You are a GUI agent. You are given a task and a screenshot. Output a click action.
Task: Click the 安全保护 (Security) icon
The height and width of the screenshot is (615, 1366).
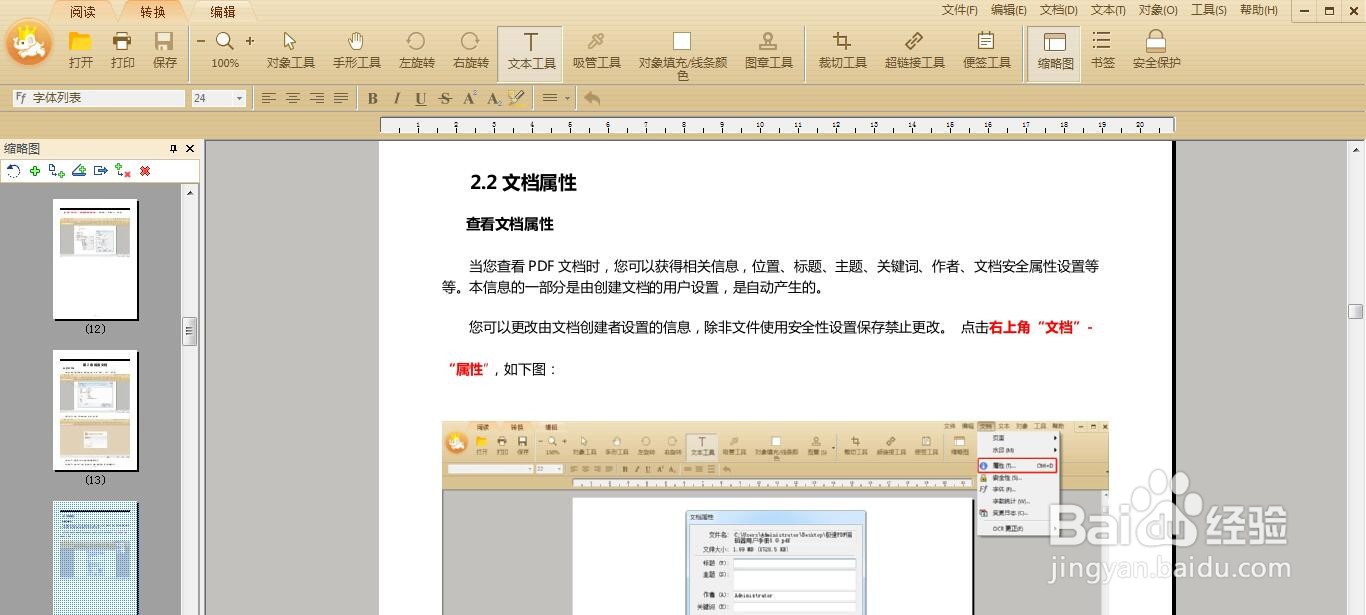coord(1155,50)
